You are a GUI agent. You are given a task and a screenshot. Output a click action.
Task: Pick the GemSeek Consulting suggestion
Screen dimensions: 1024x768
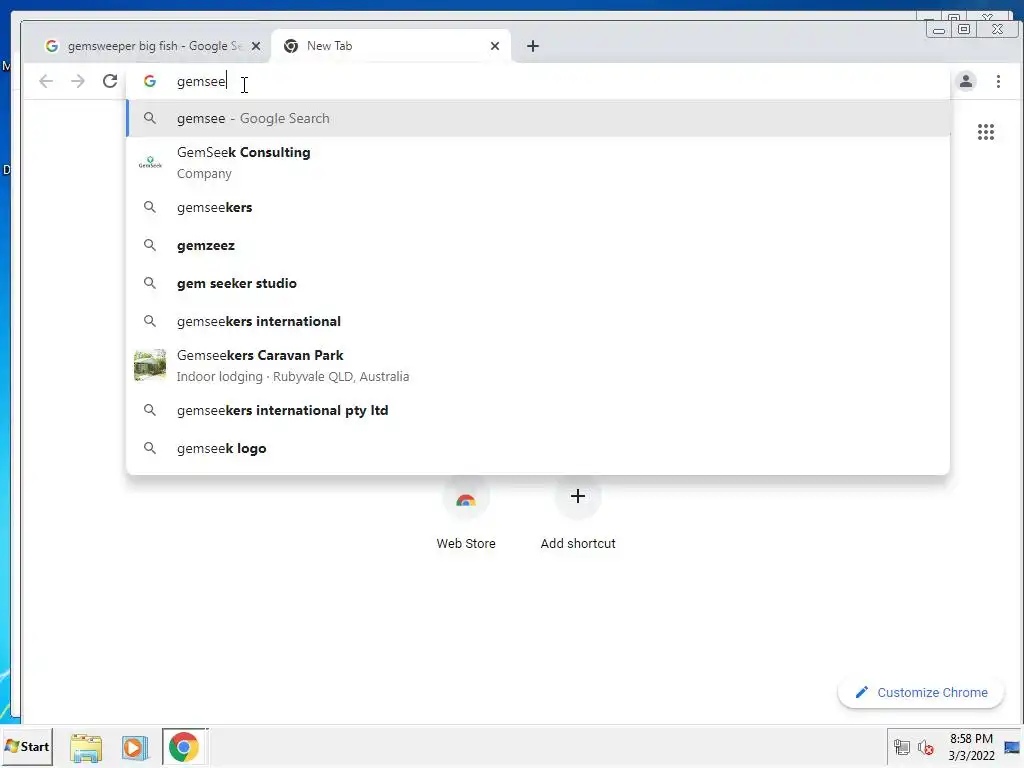[538, 163]
